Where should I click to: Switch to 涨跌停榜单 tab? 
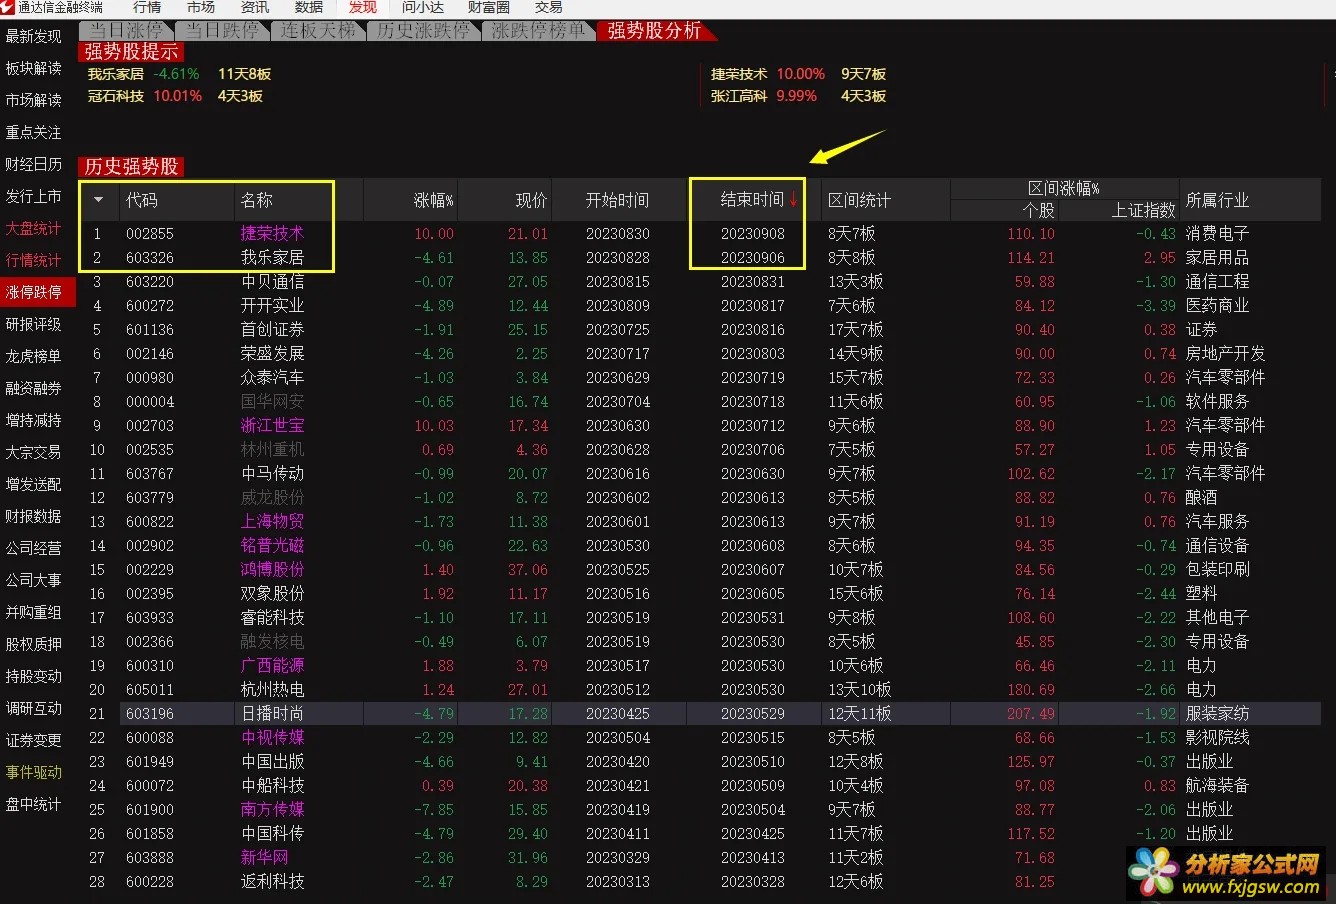click(539, 31)
